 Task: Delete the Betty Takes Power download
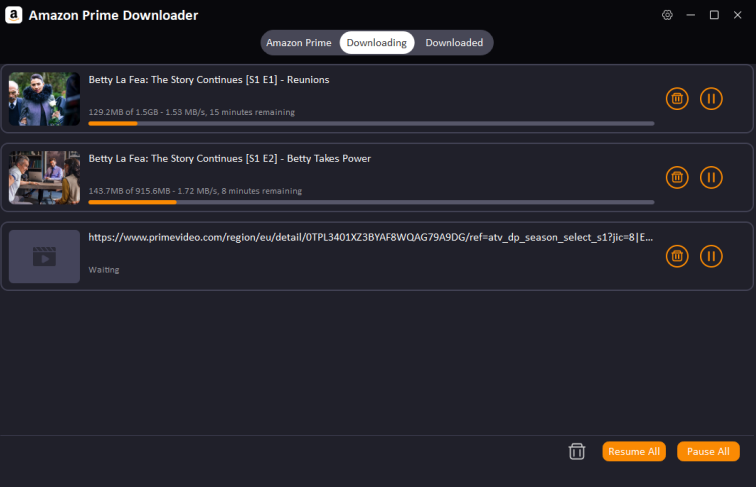(x=677, y=177)
